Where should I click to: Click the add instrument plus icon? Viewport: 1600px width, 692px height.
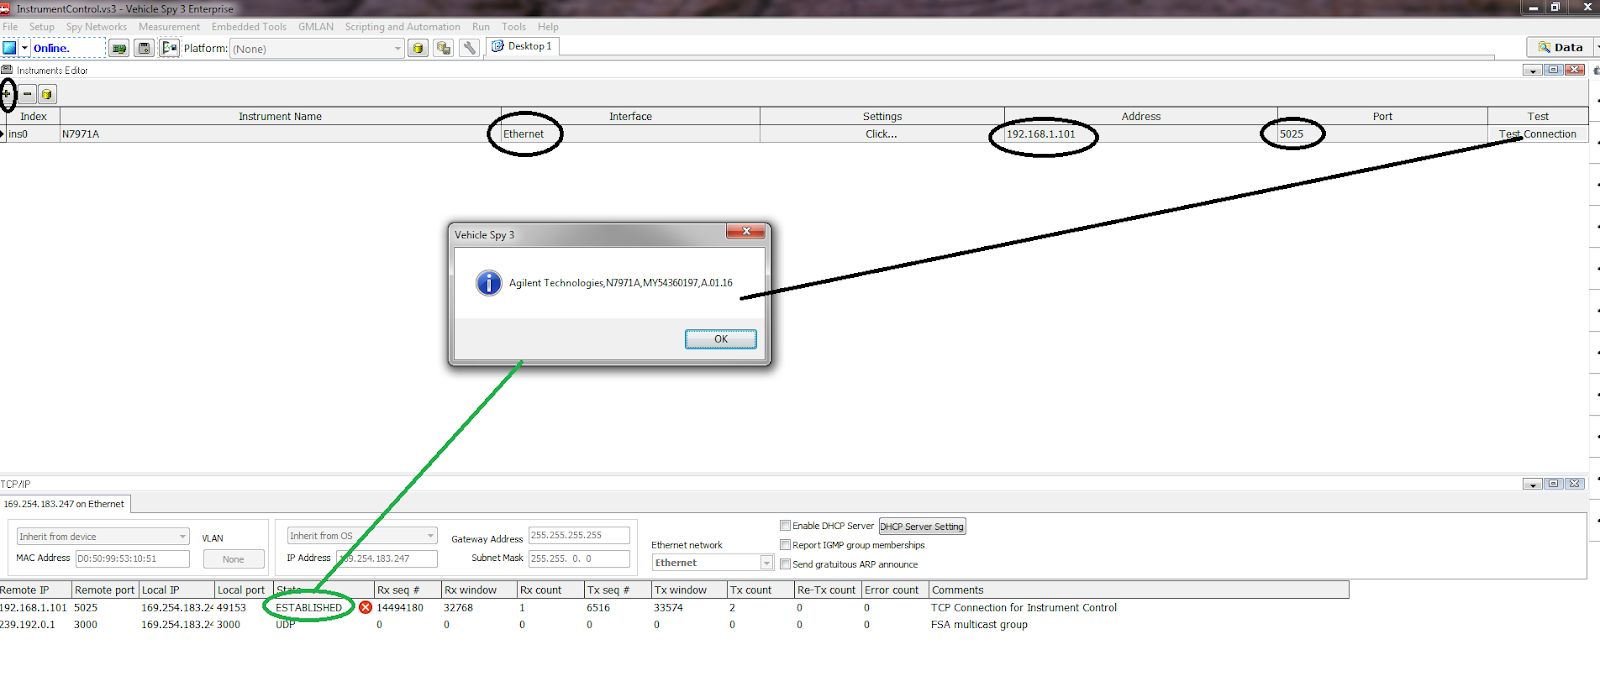pos(8,94)
